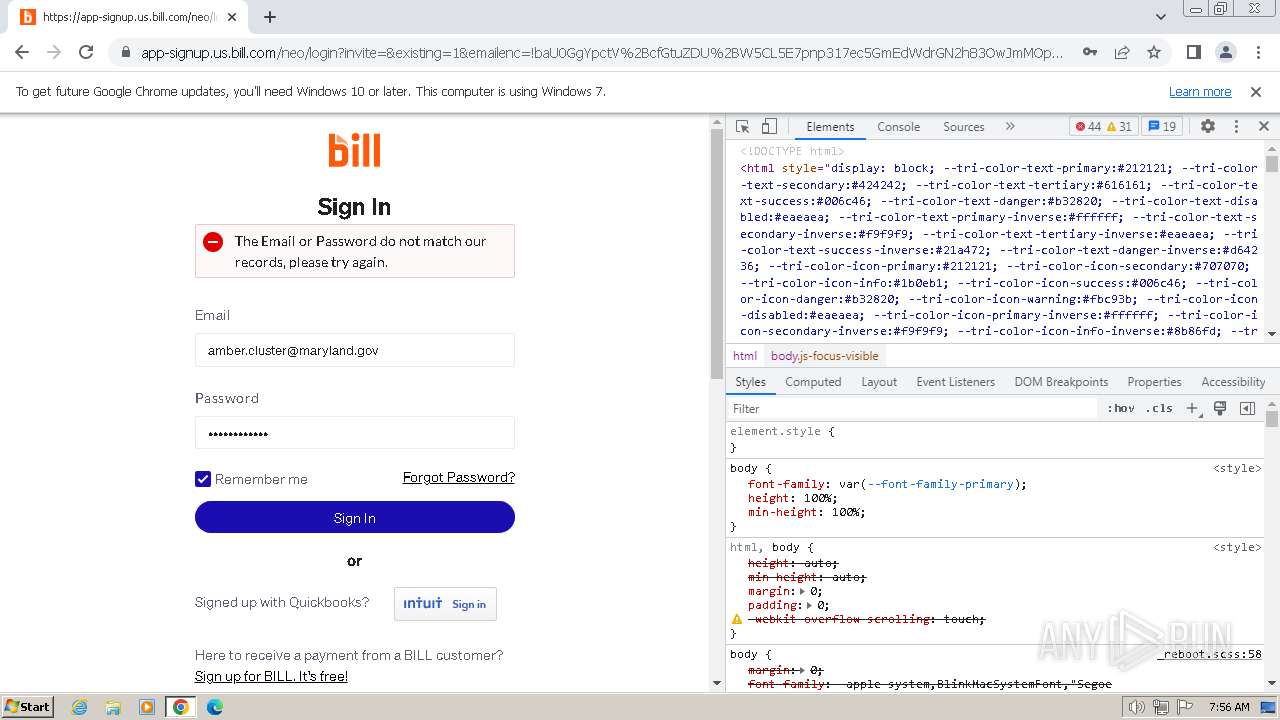1280x720 pixels.
Task: Toggle the browser side panel
Action: click(1193, 52)
